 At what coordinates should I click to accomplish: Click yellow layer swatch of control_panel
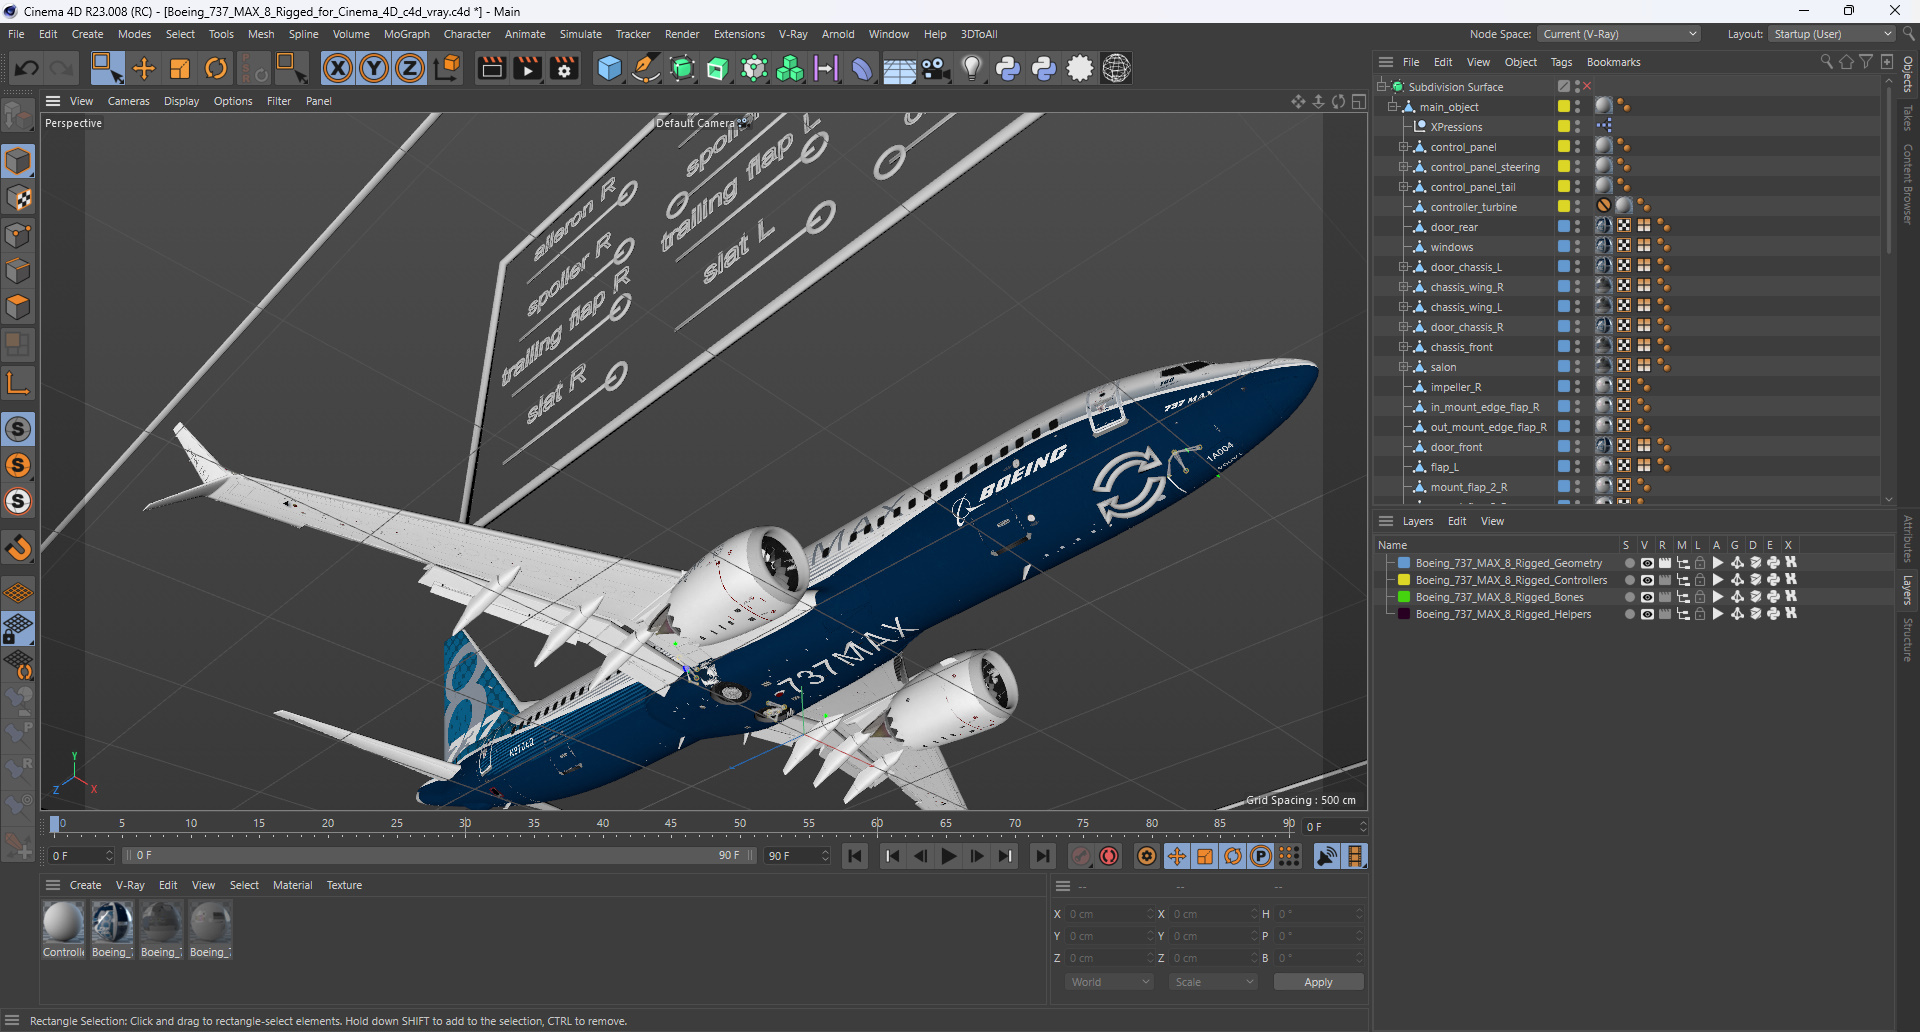pos(1563,147)
